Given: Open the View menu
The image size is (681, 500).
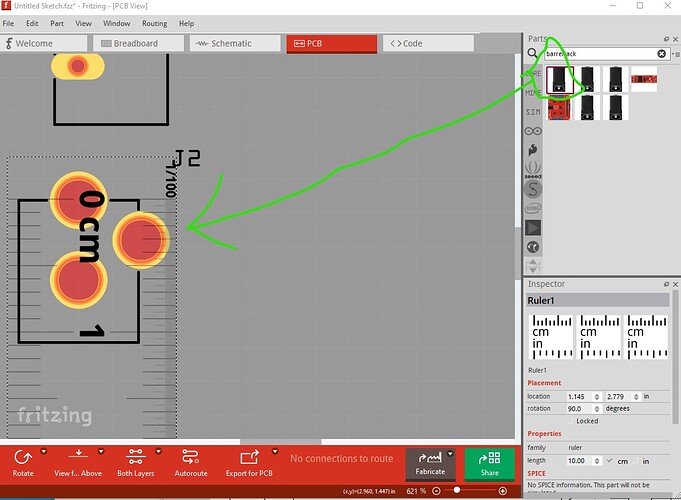Looking at the screenshot, I should coord(83,23).
